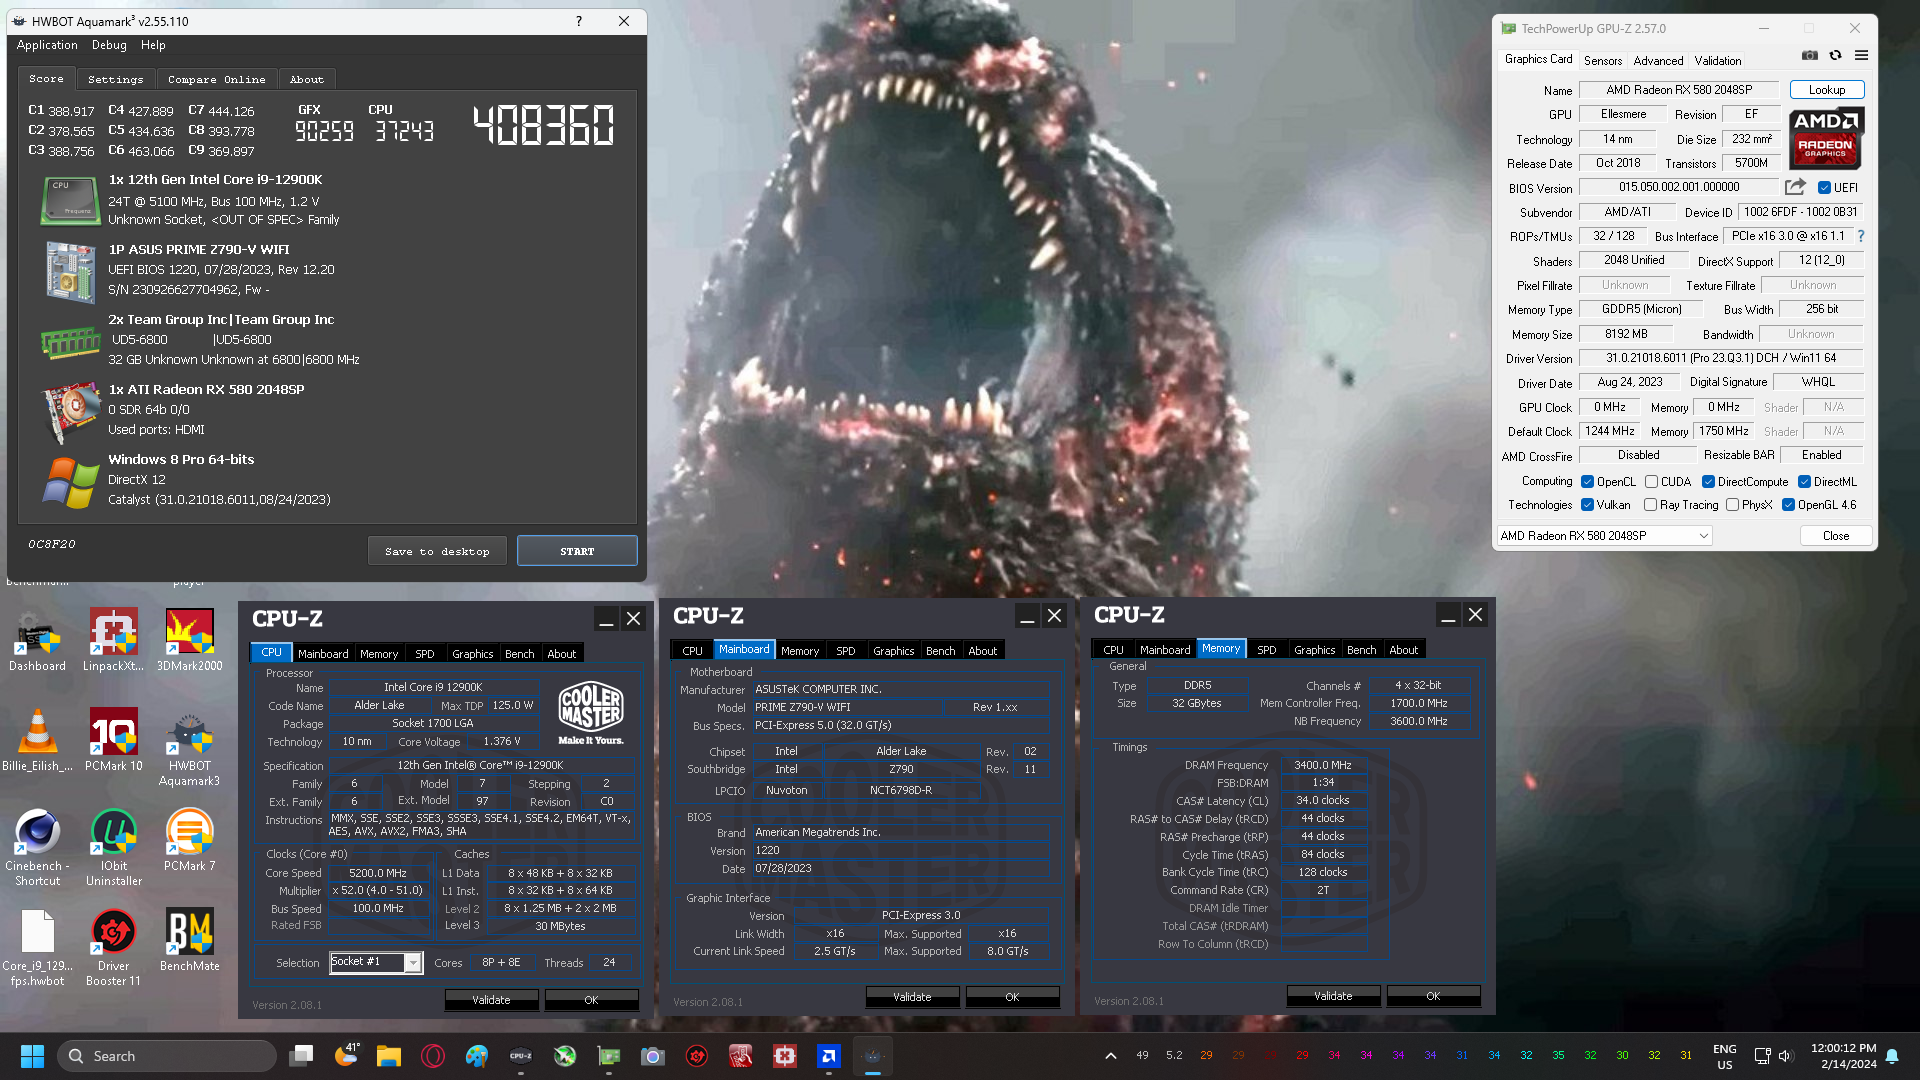Open the Driver Booster 11 desktop icon
Image resolution: width=1920 pixels, height=1080 pixels.
(113, 948)
